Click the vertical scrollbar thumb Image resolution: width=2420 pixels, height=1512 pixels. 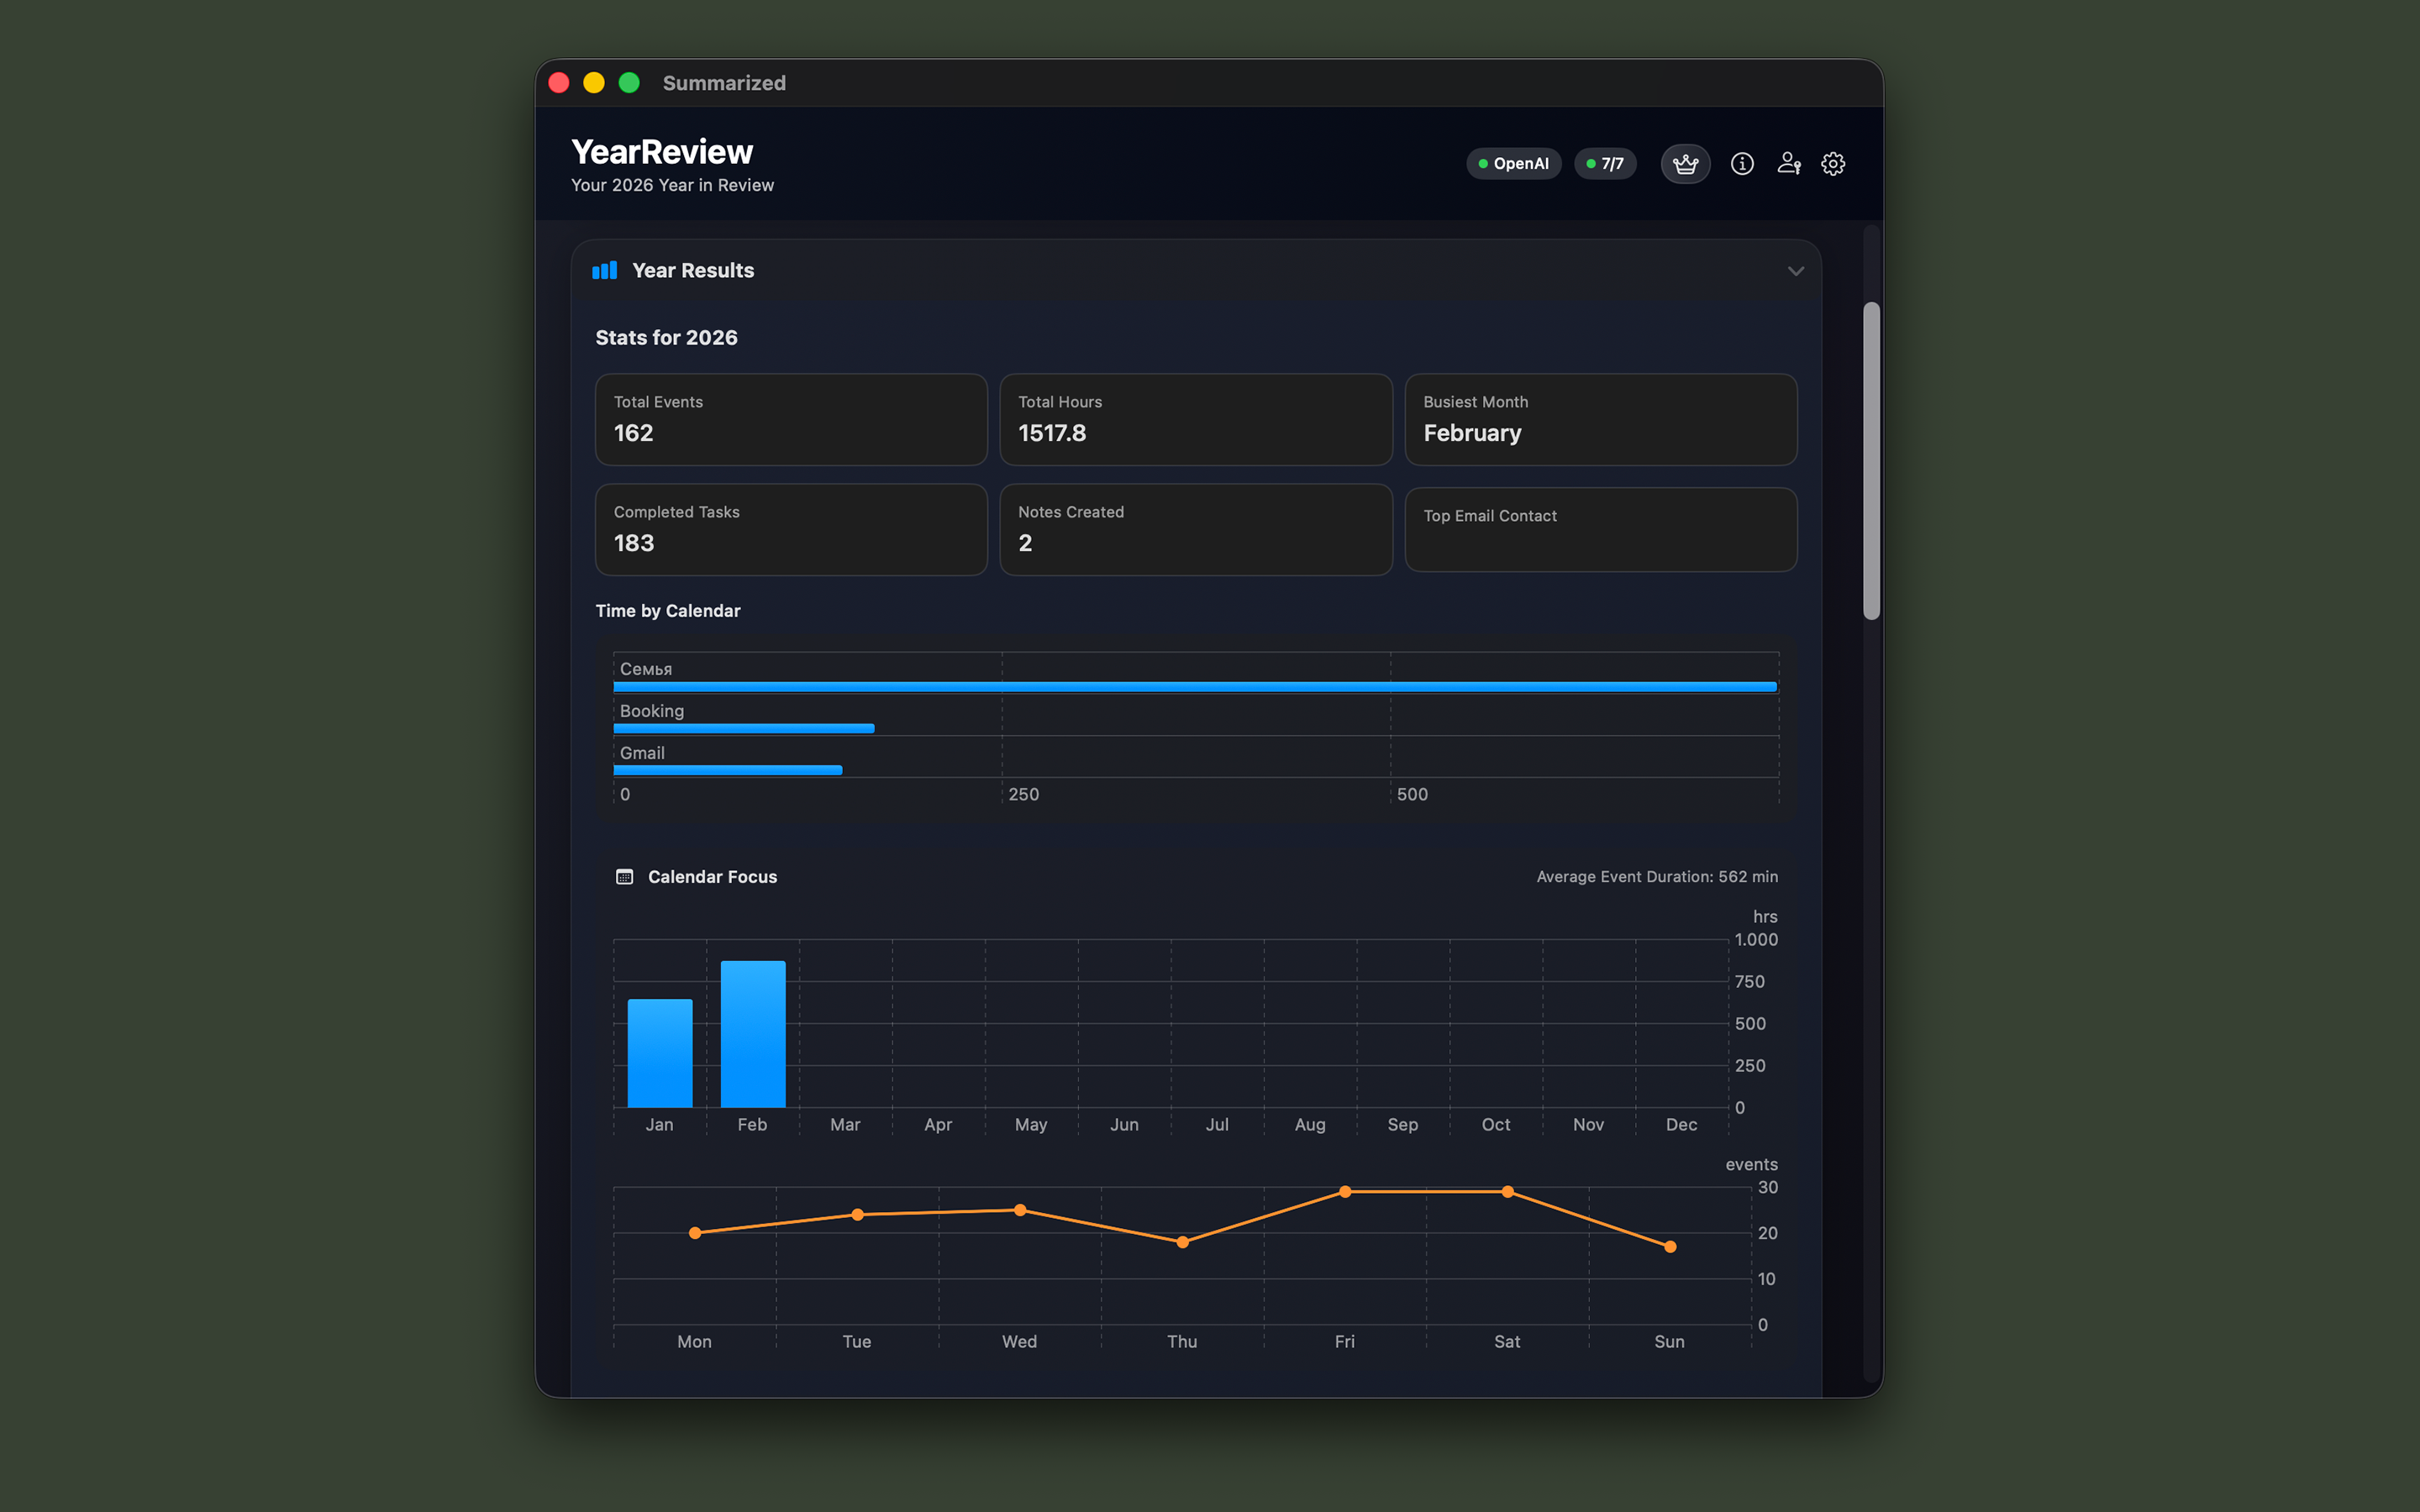tap(1871, 460)
